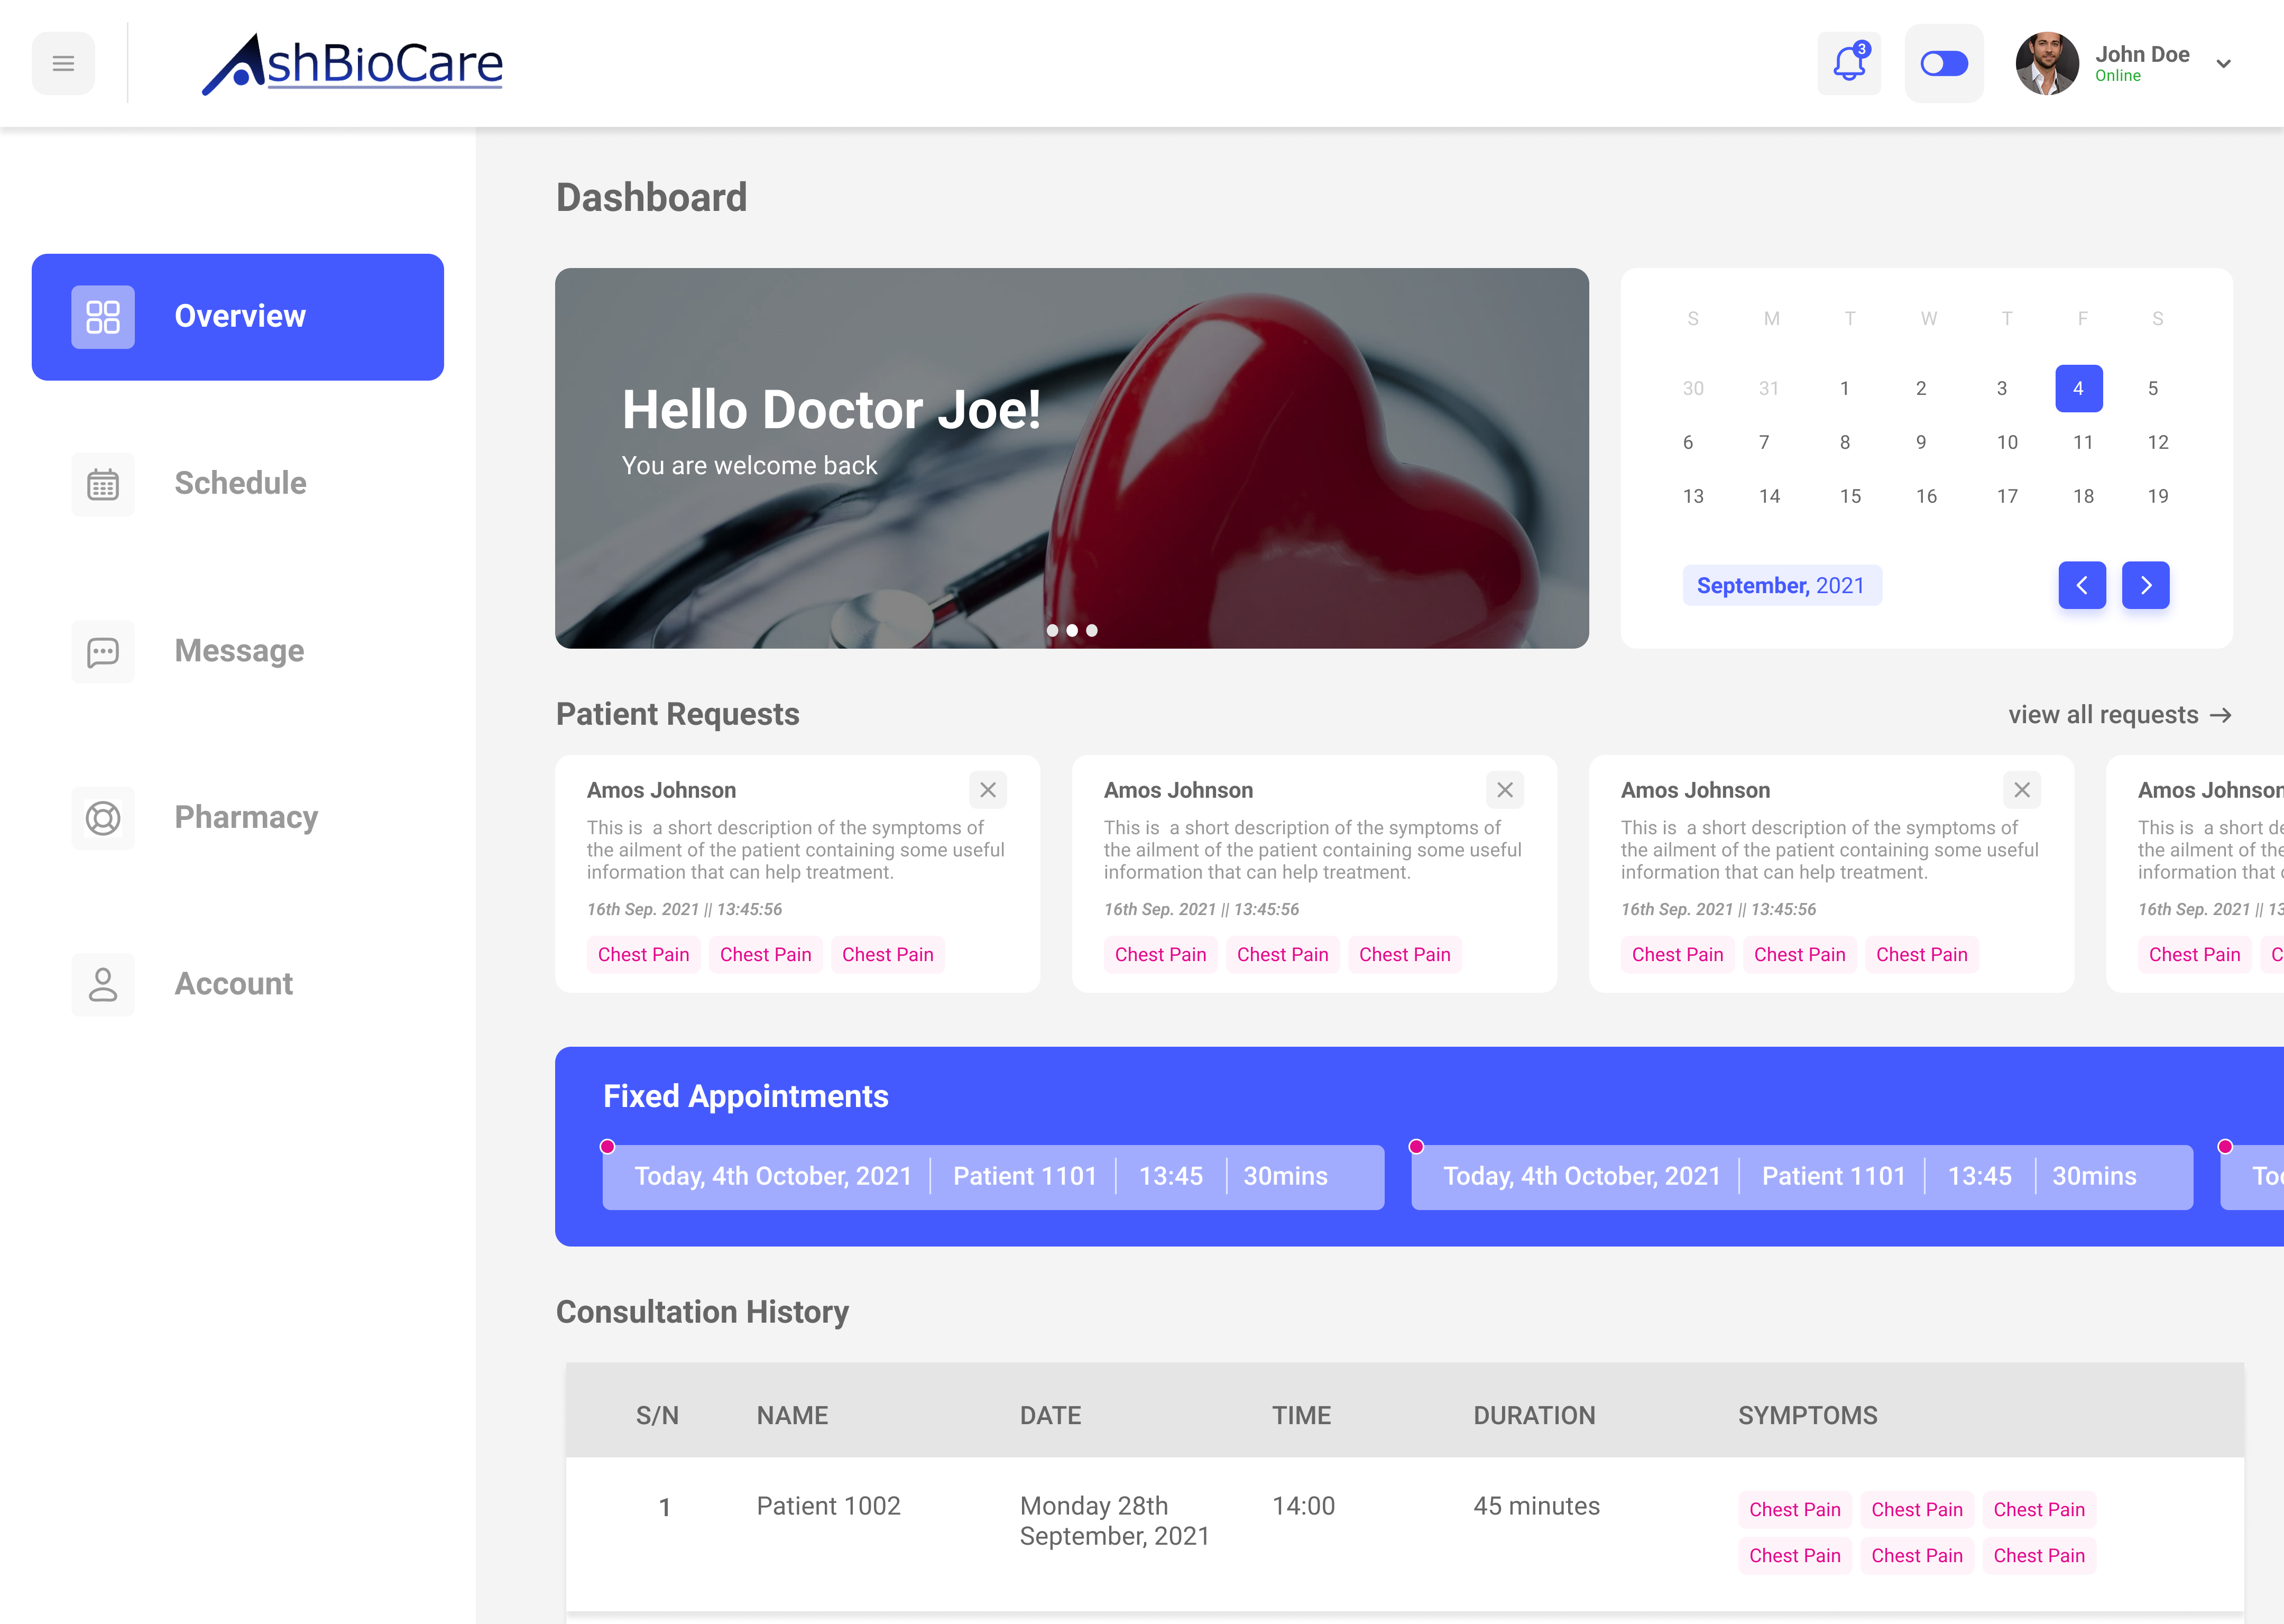Click the AshBioCare logo
This screenshot has height=1624, width=2284.
click(352, 64)
